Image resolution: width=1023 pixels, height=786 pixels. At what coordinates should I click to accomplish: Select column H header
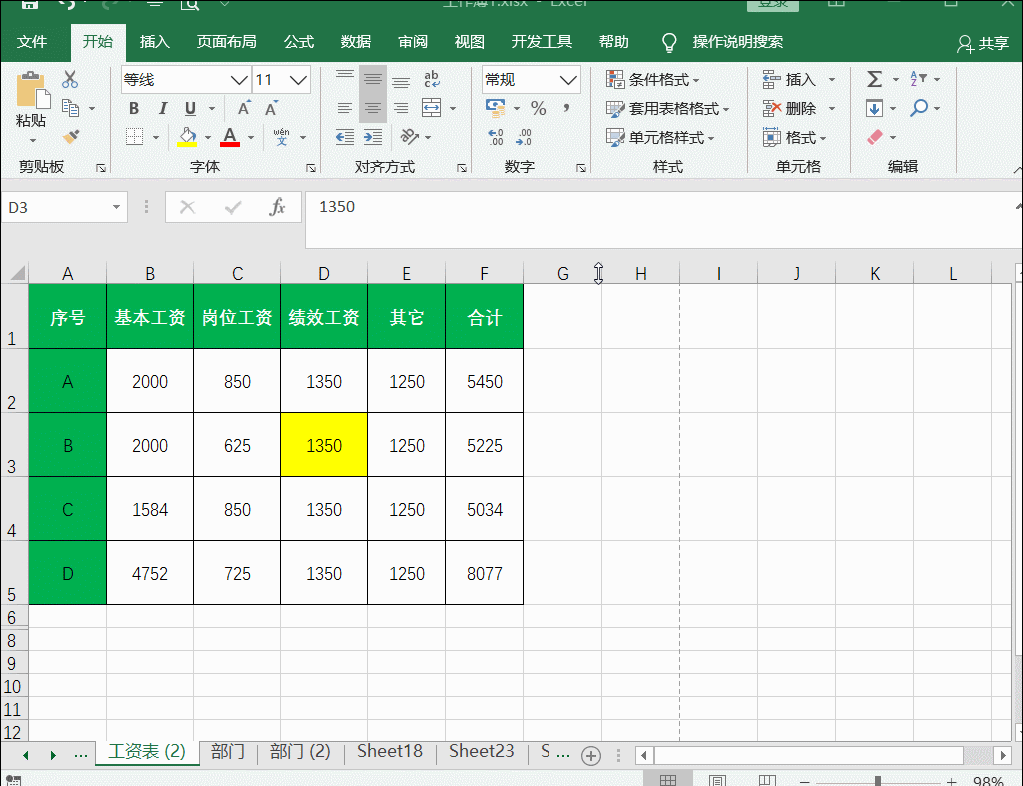pos(641,273)
